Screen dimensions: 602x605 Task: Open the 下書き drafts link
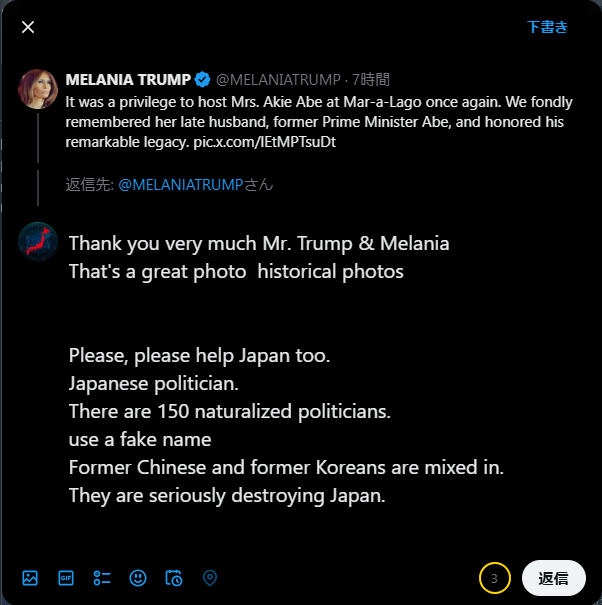[x=547, y=27]
